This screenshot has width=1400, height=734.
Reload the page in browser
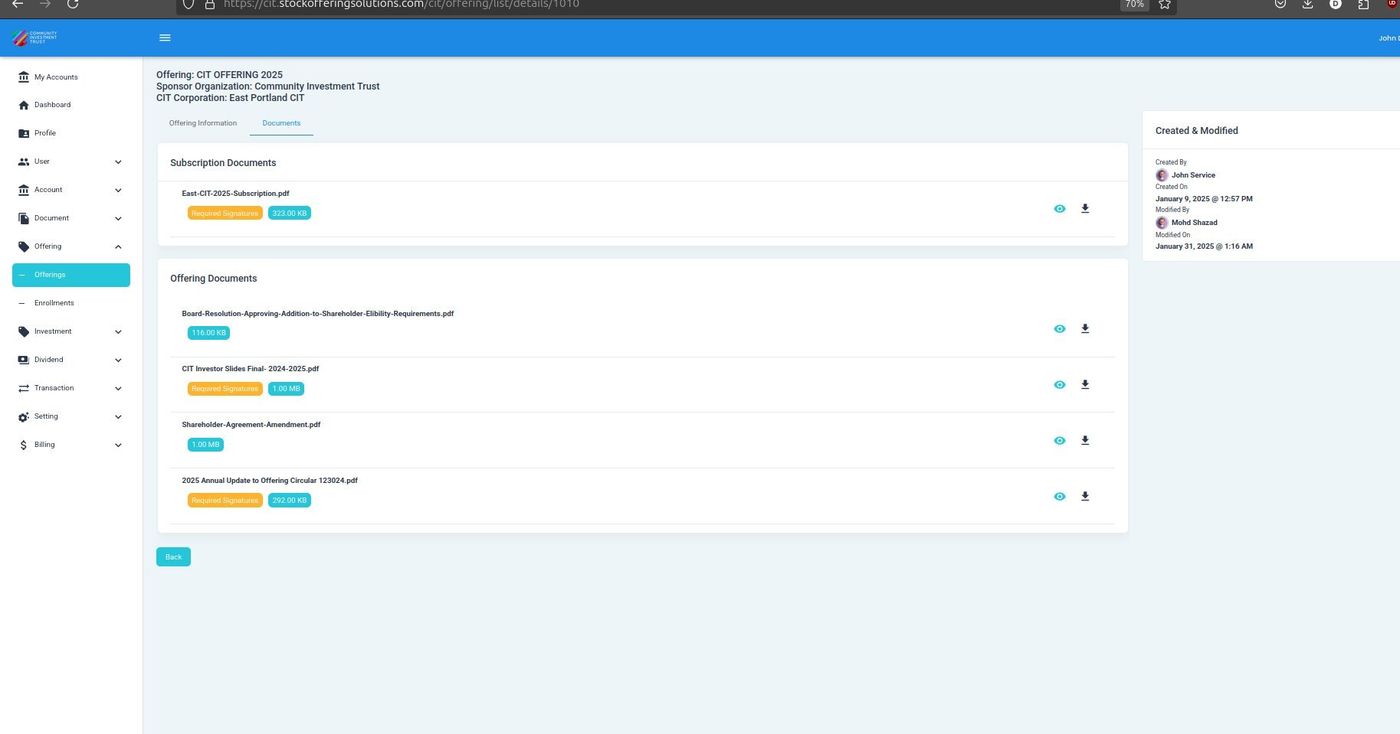point(72,4)
